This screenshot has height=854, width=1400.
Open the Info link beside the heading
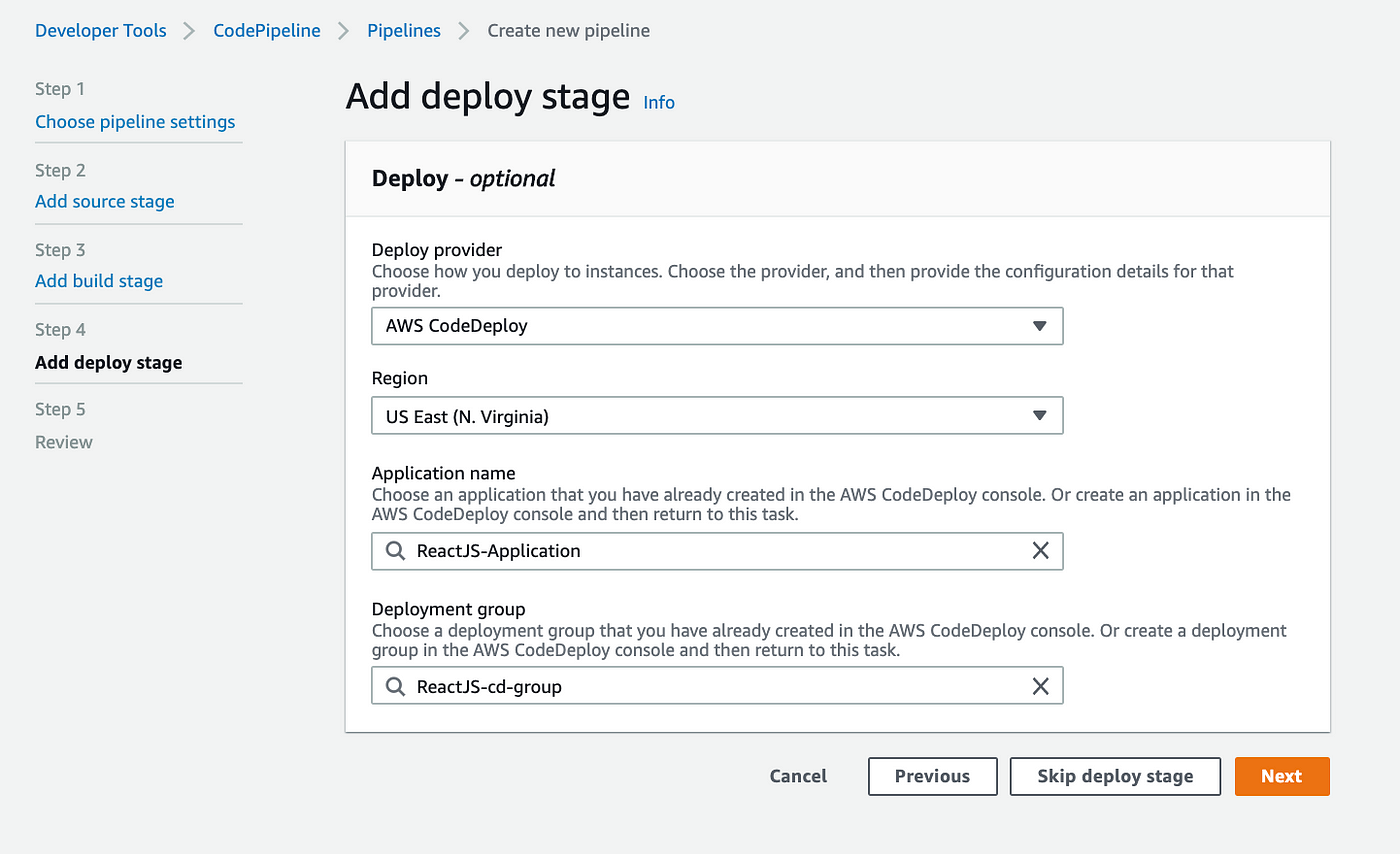coord(659,102)
